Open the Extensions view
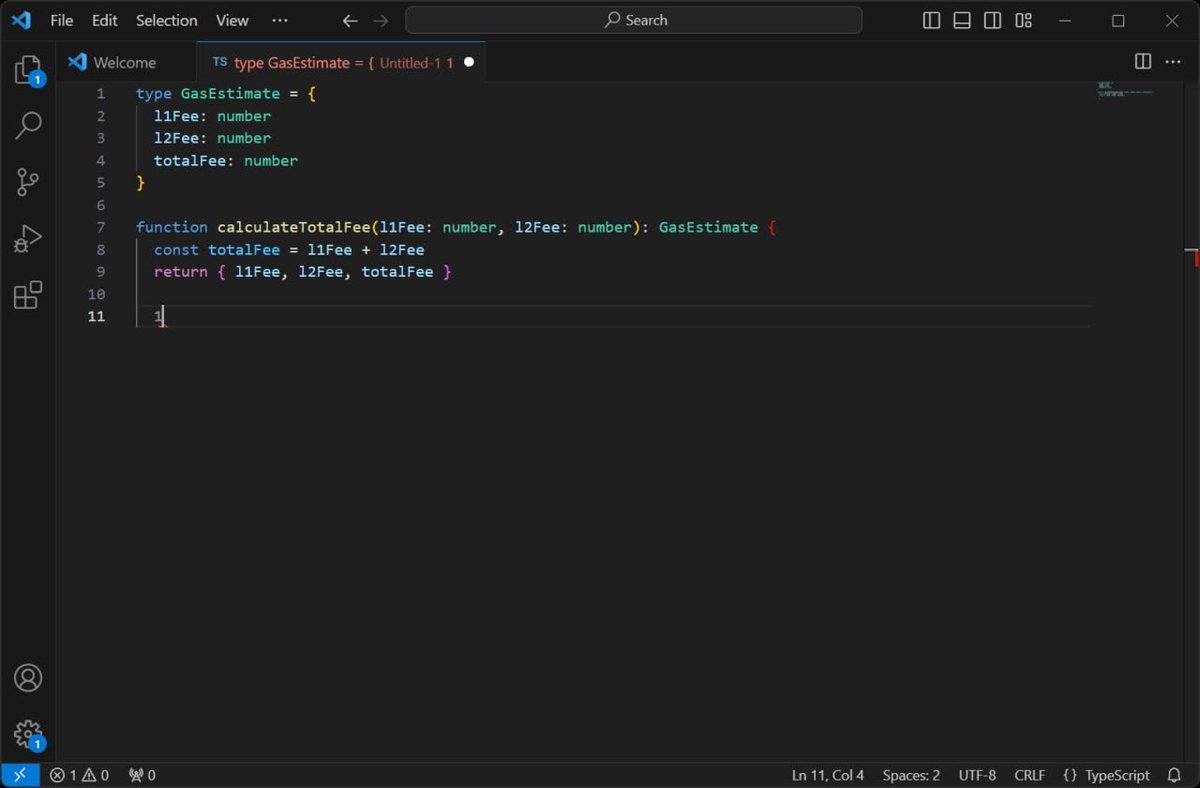The width and height of the screenshot is (1200, 788). pyautogui.click(x=28, y=295)
